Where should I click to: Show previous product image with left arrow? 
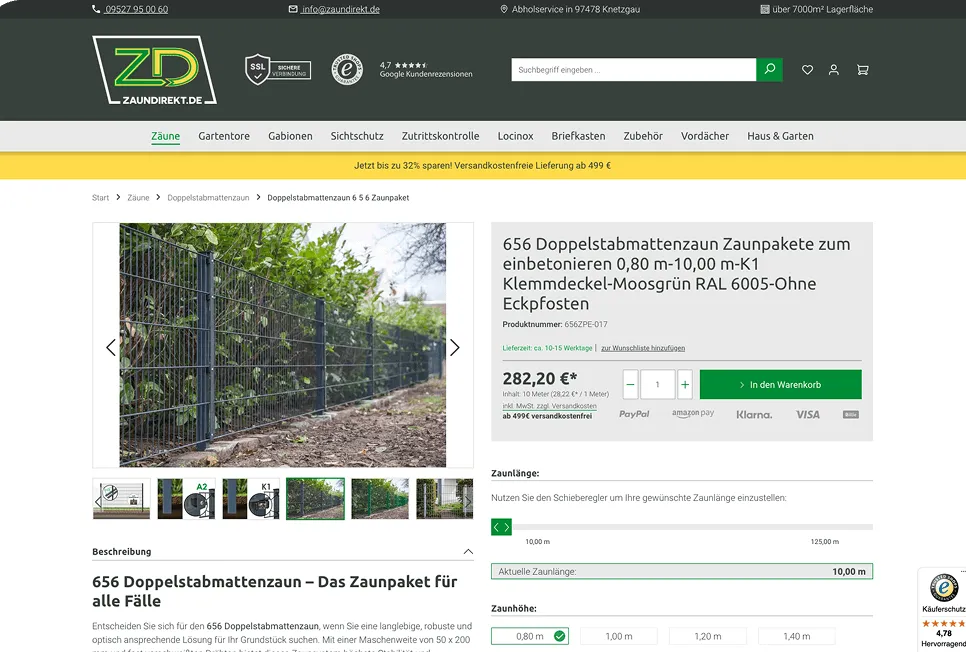[111, 347]
